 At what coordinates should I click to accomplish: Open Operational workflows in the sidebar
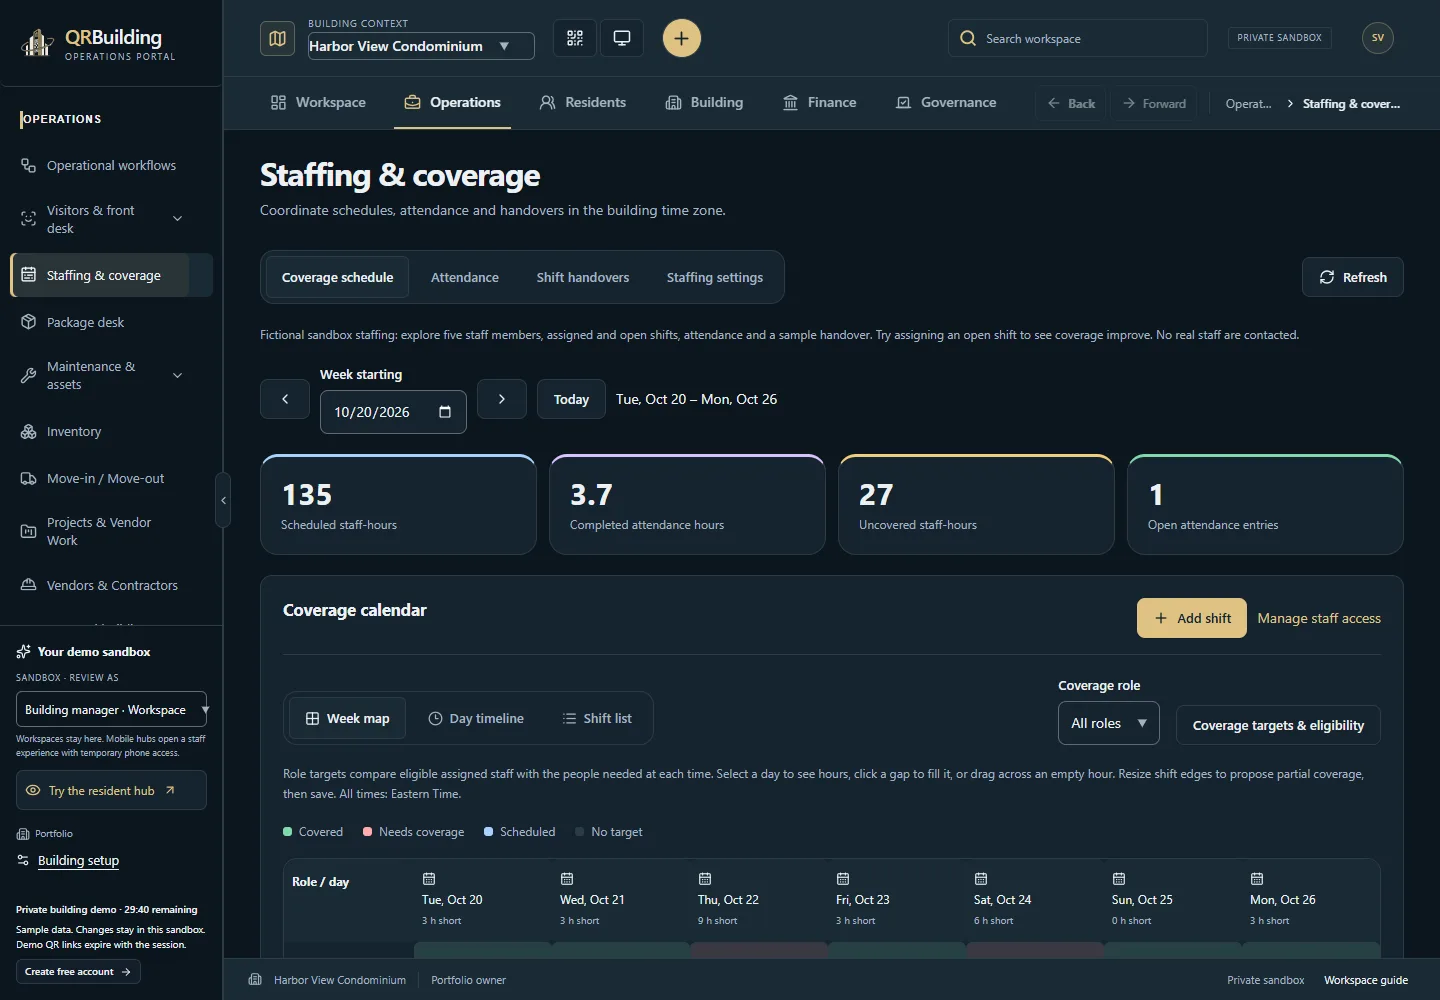(x=111, y=165)
